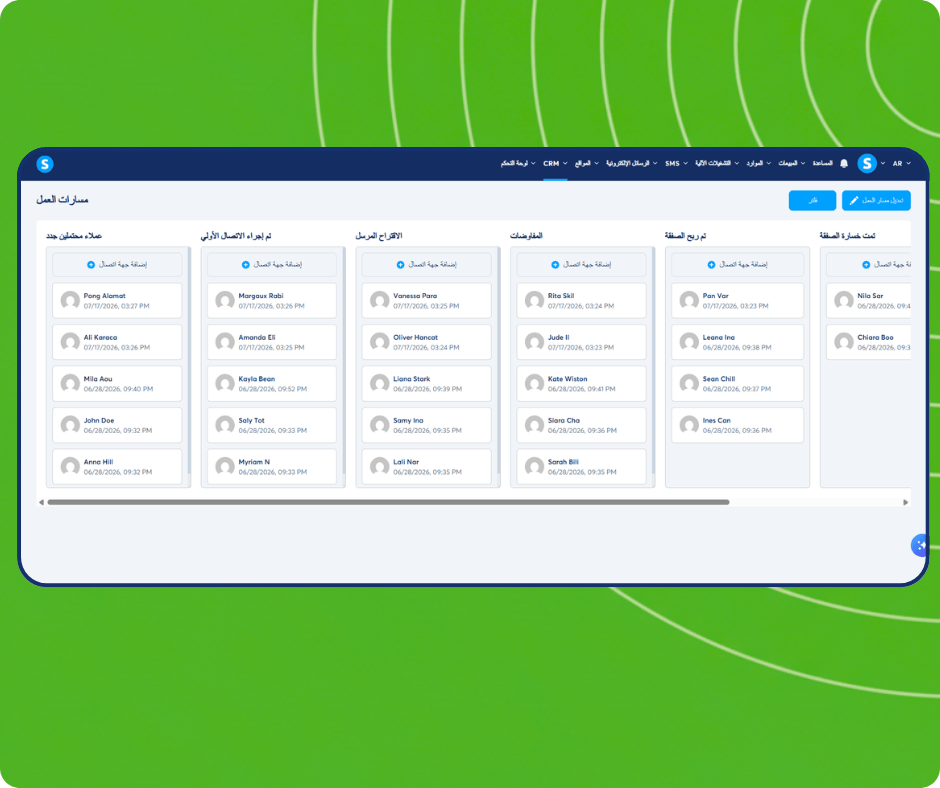Viewport: 940px width, 788px height.
Task: Click Sean Chill's avatar icon
Action: 689,383
